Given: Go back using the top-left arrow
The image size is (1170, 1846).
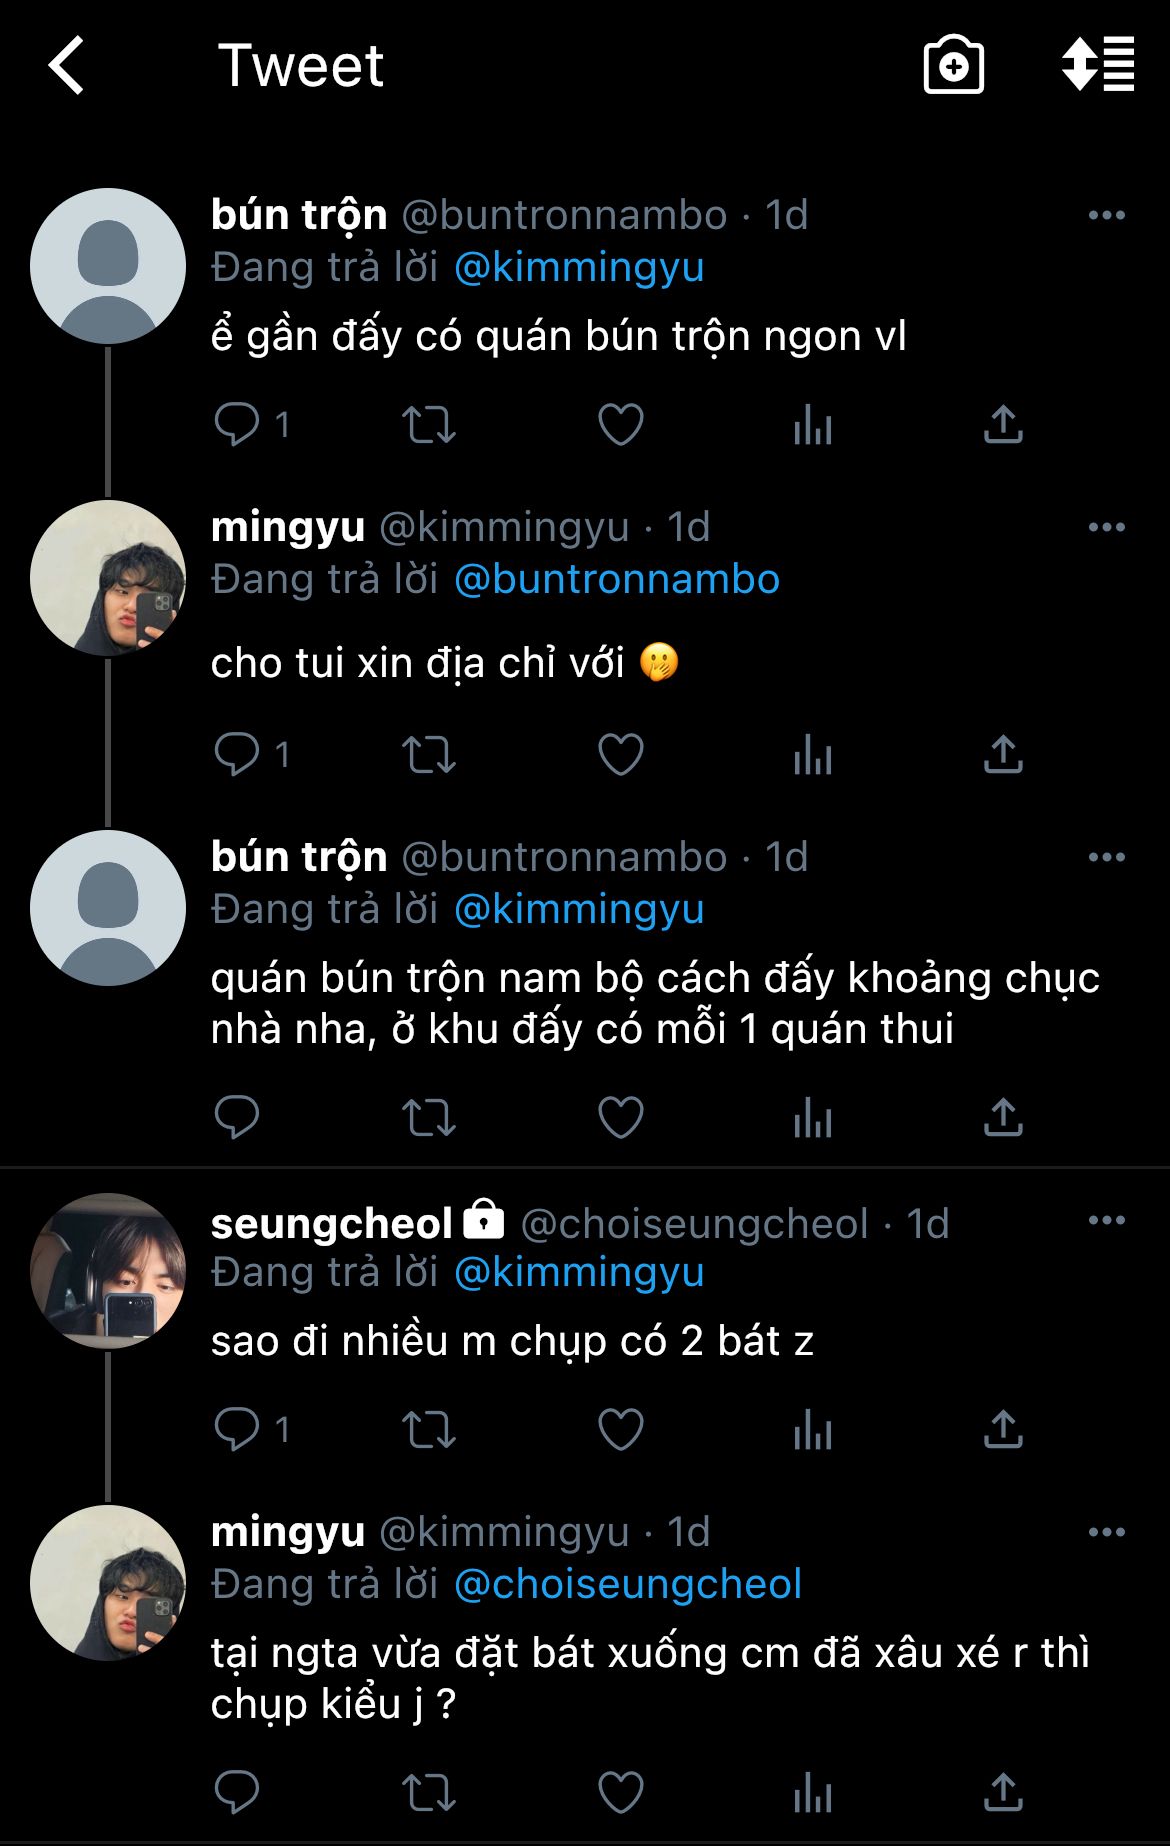Looking at the screenshot, I should (67, 66).
